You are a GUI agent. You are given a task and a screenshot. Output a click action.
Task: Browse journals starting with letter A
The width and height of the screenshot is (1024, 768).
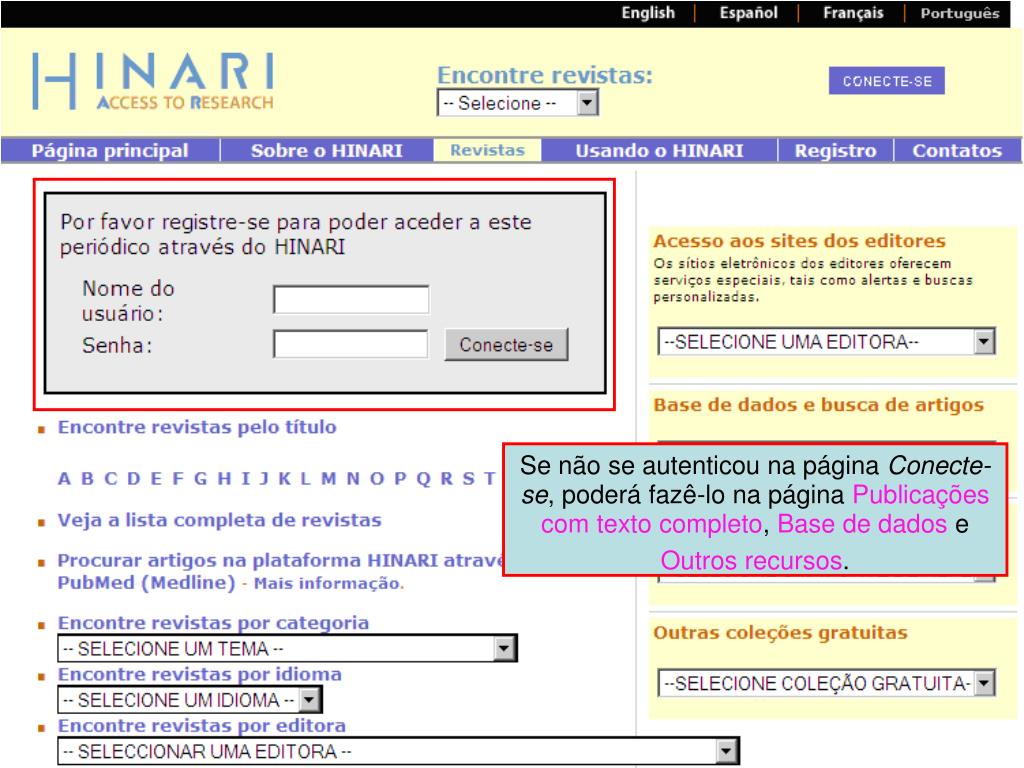click(64, 479)
